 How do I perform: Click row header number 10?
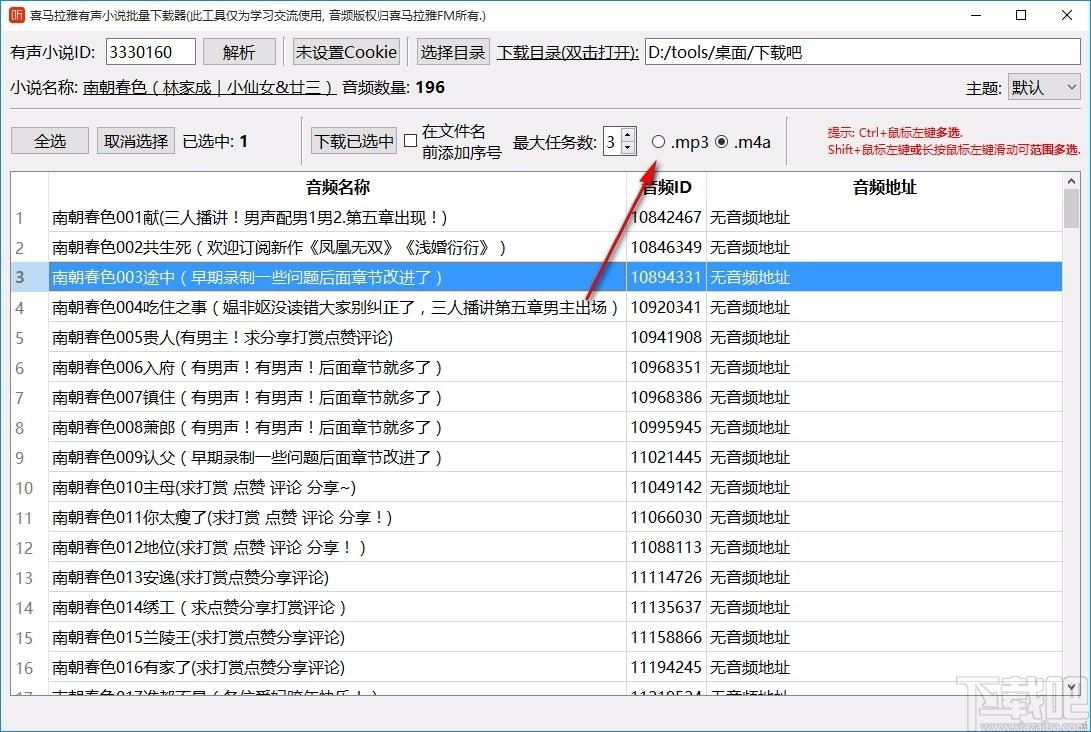click(x=29, y=488)
